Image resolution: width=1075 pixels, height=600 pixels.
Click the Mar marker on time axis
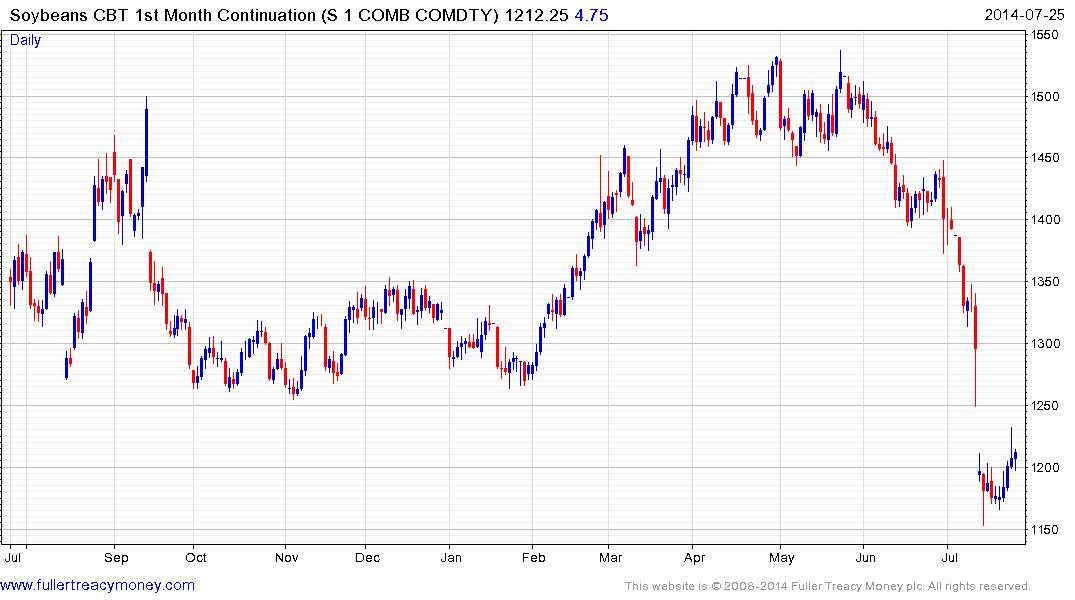[x=610, y=556]
